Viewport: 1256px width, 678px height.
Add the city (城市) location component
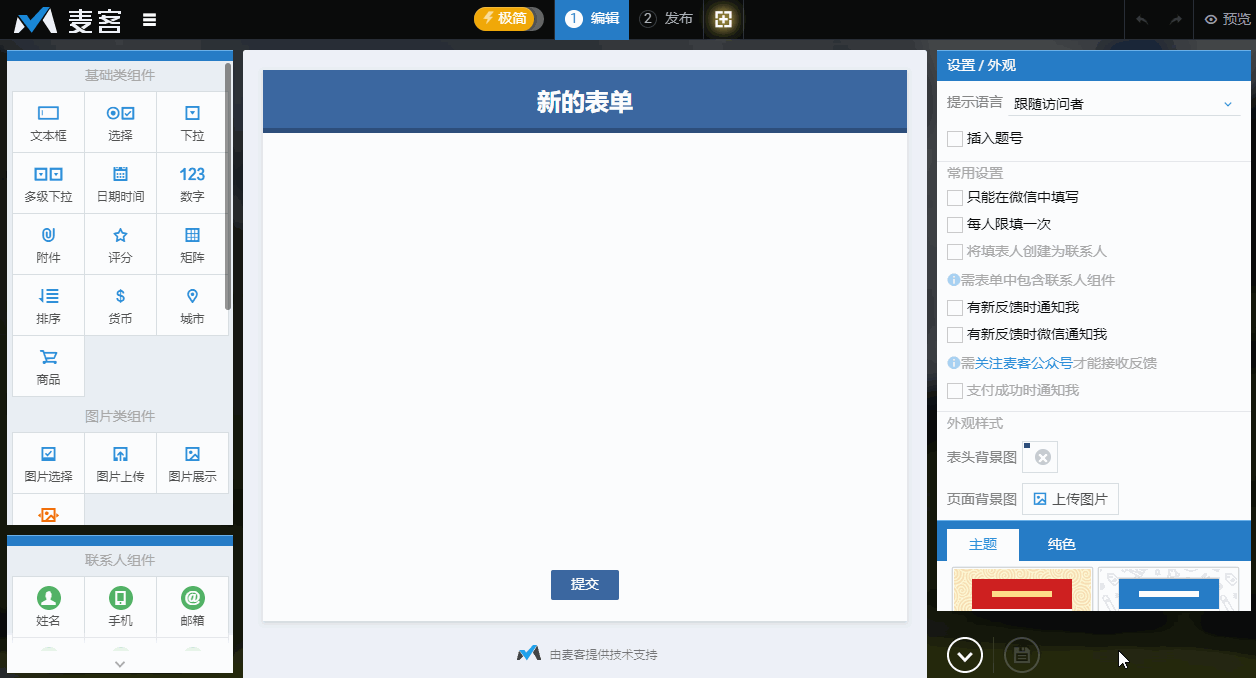[192, 306]
